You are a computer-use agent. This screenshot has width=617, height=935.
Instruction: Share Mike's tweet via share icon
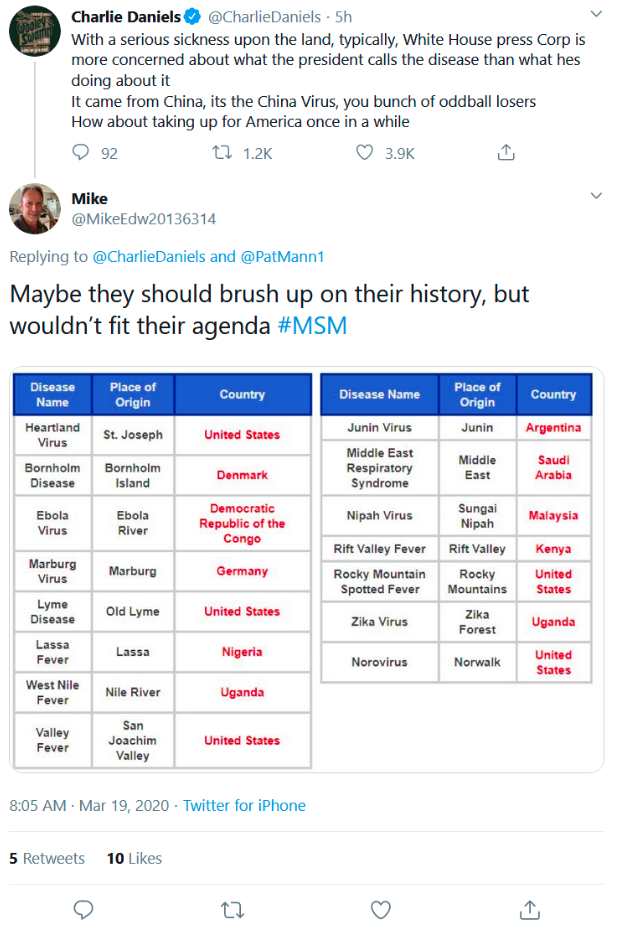pyautogui.click(x=530, y=910)
